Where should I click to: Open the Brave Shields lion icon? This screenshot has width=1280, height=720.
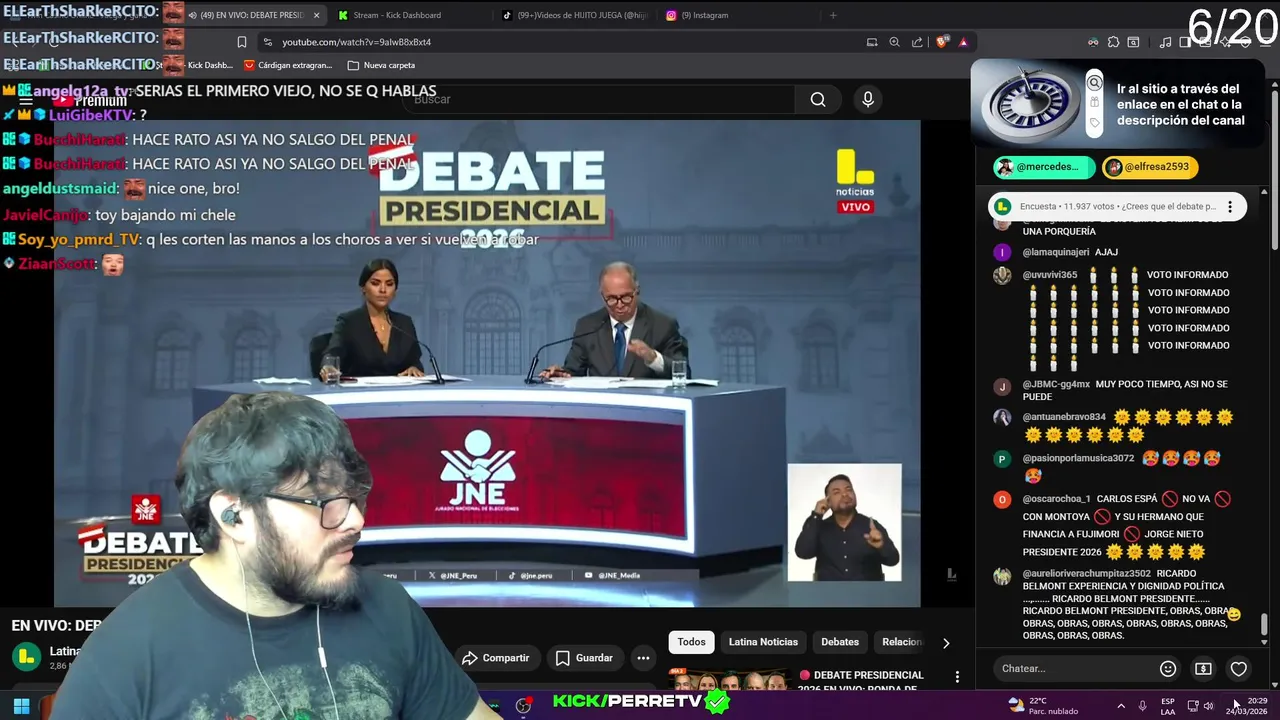coord(941,42)
